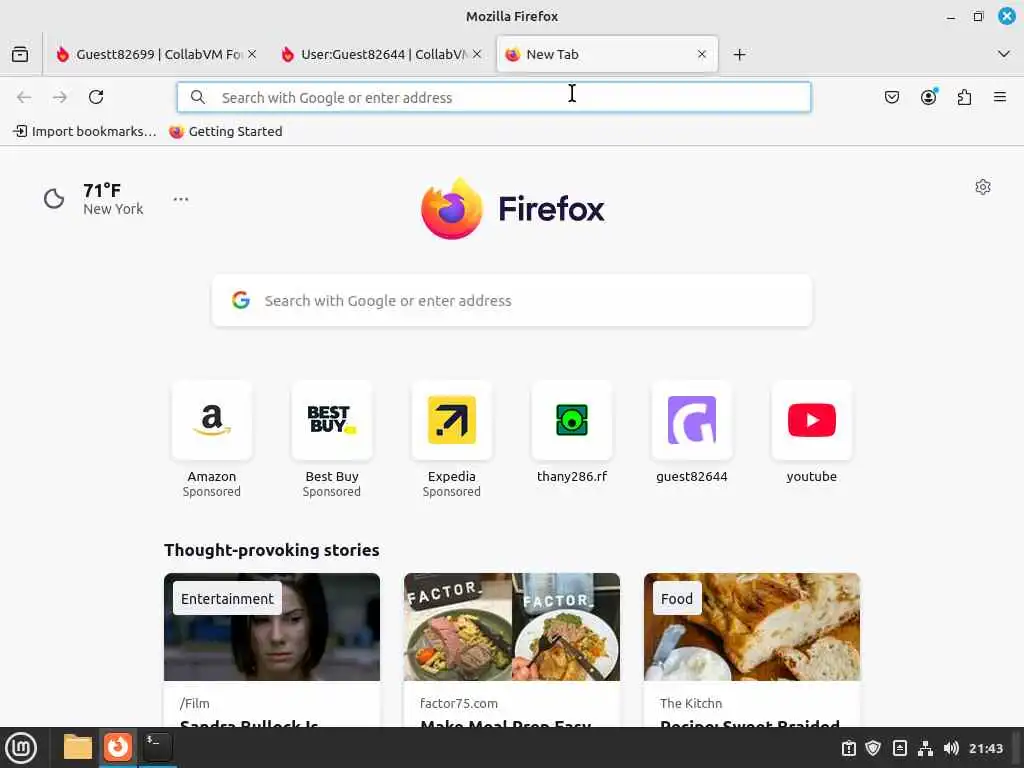Click the address bar magnifier icon
Image resolution: width=1024 pixels, height=768 pixels.
198,97
